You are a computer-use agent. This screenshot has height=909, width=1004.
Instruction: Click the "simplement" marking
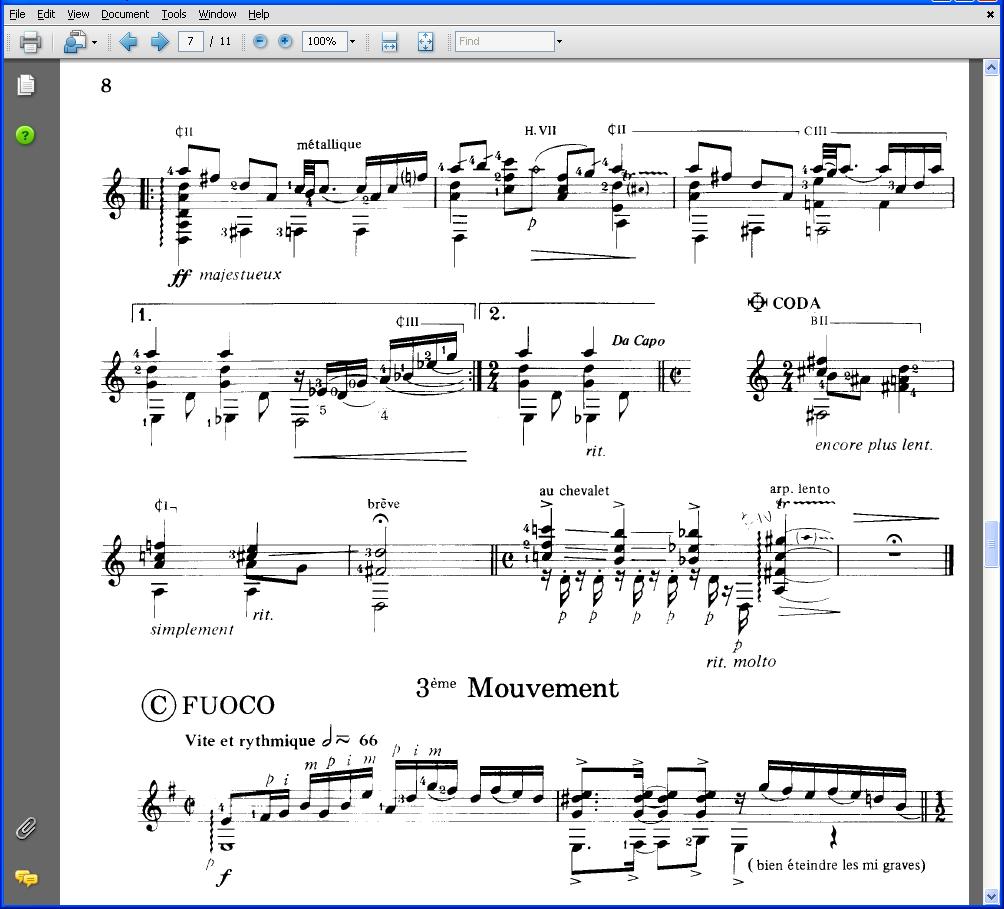tap(192, 630)
